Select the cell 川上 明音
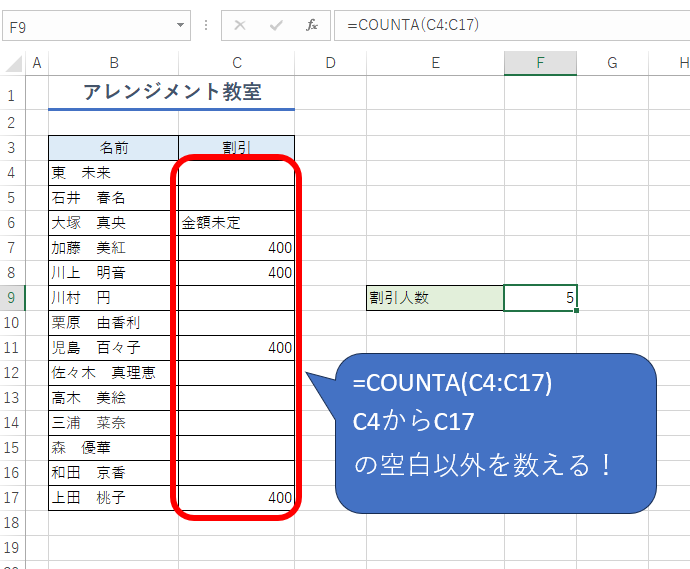The height and width of the screenshot is (569, 690). pos(114,273)
